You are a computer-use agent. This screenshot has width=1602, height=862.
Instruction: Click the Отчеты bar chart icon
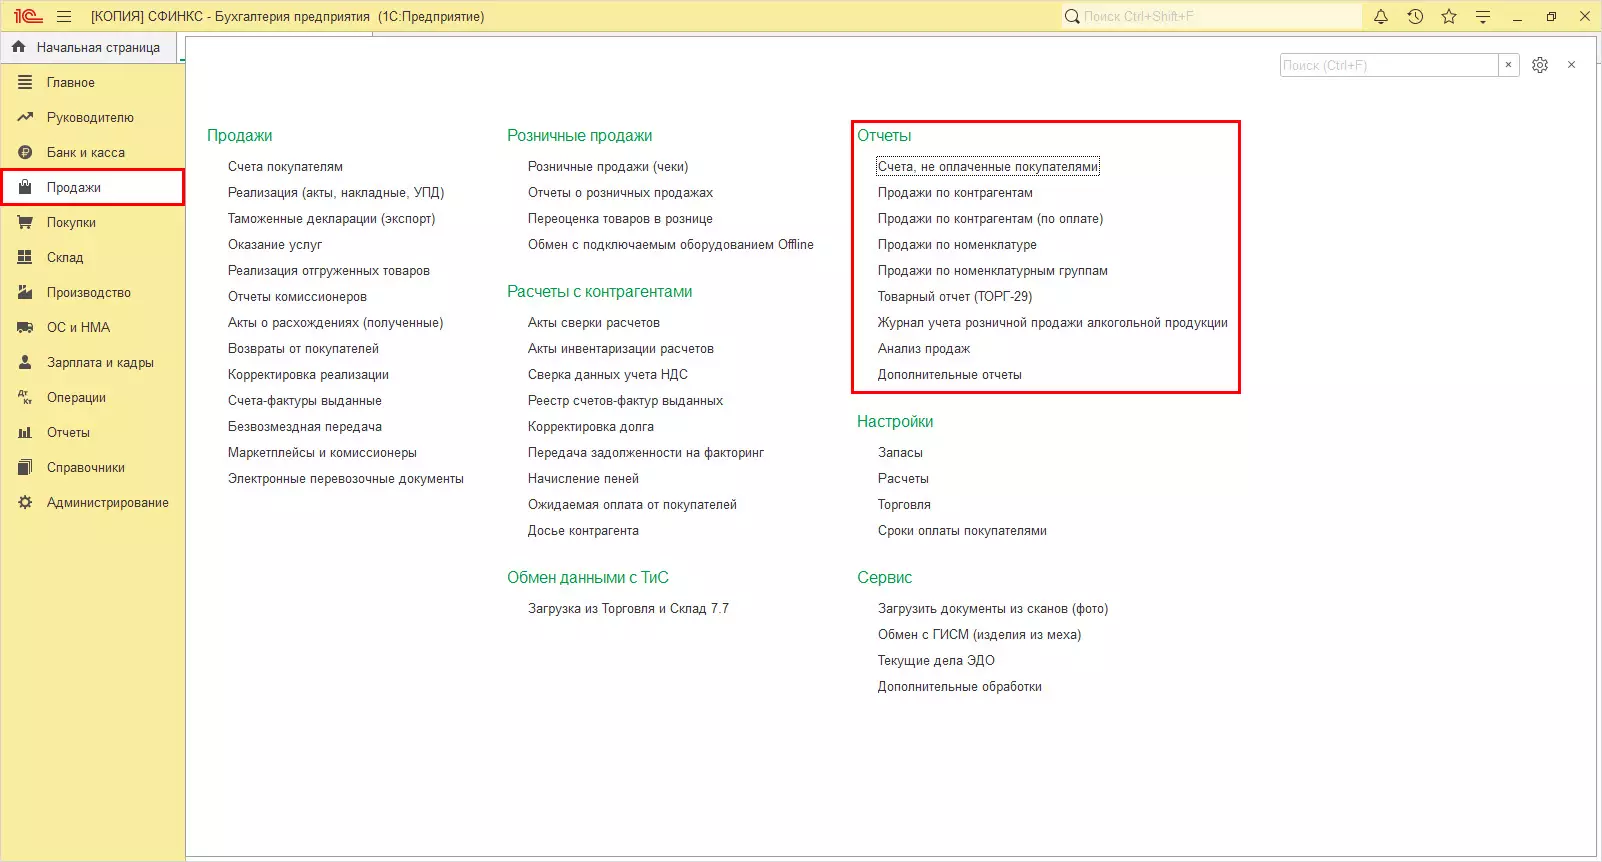click(25, 432)
